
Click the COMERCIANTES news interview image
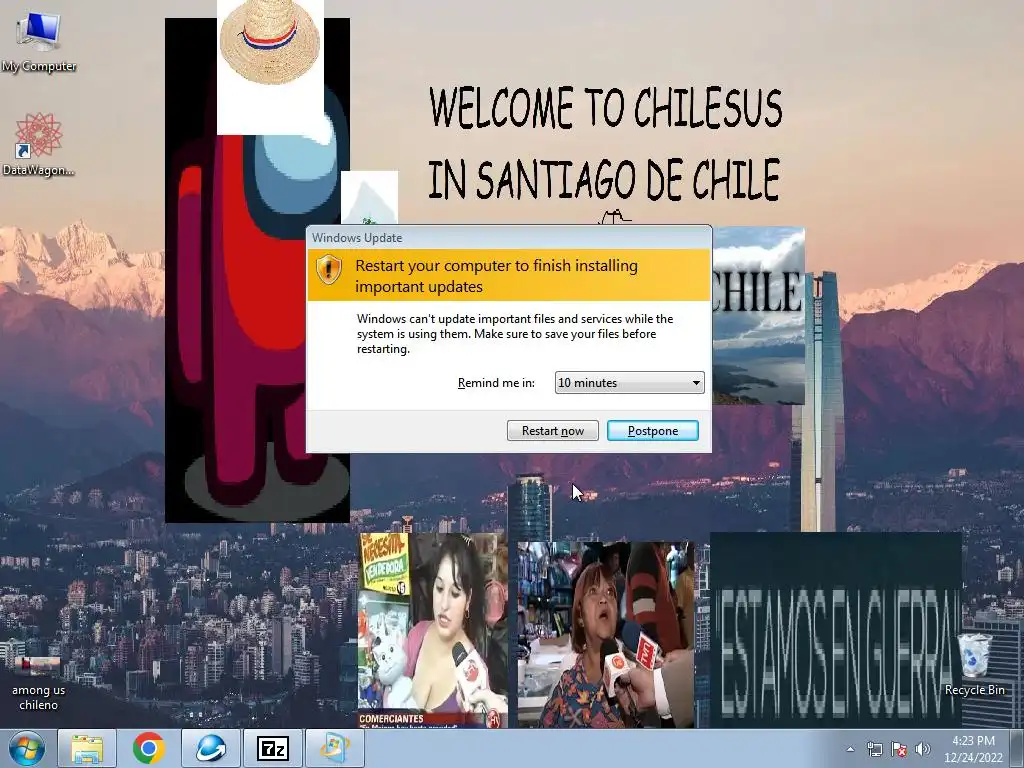click(x=432, y=630)
